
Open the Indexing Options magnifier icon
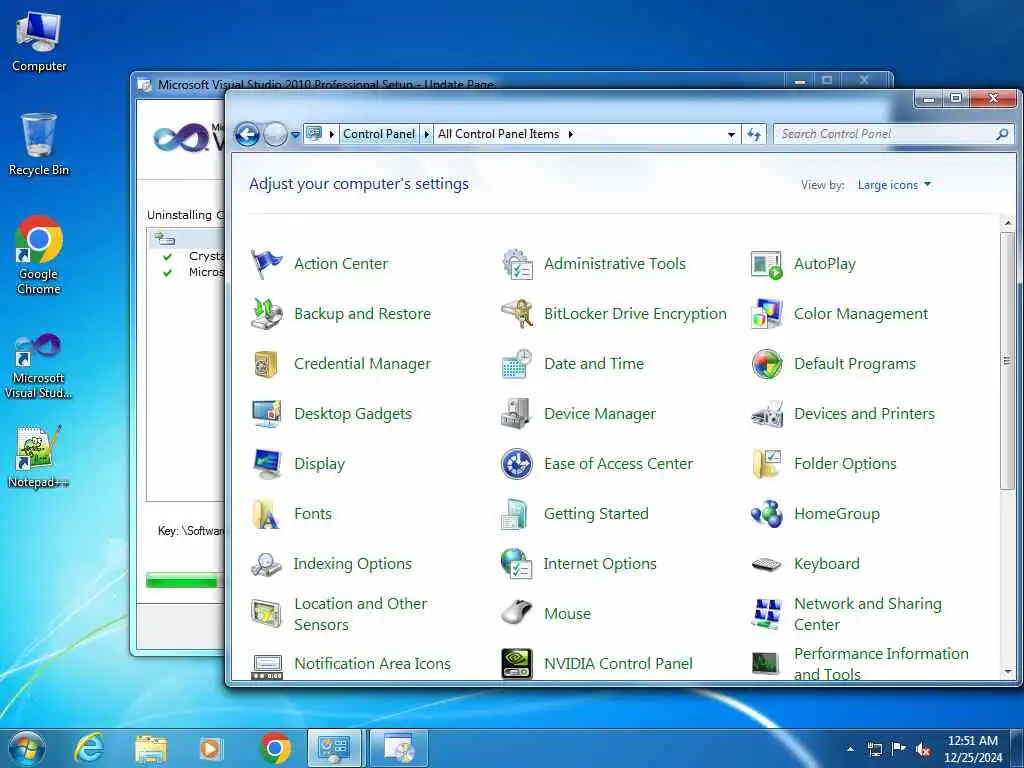(266, 564)
